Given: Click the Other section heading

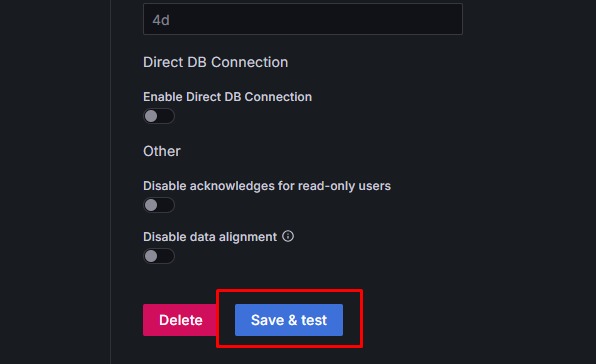Looking at the screenshot, I should pos(162,151).
